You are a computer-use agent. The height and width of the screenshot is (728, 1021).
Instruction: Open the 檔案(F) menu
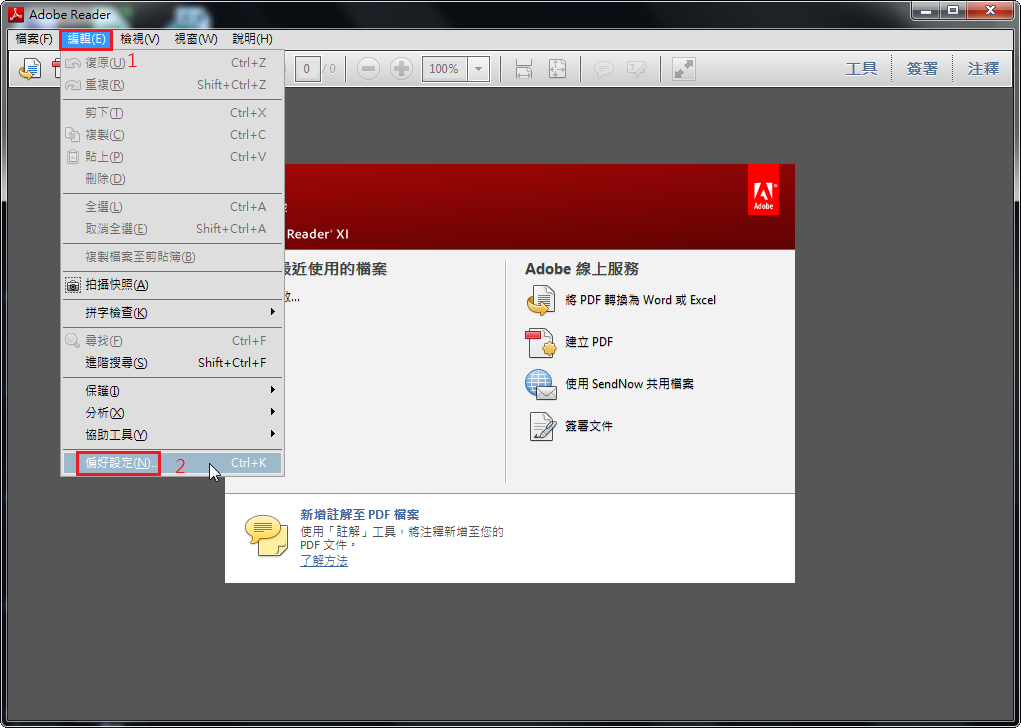tap(34, 39)
